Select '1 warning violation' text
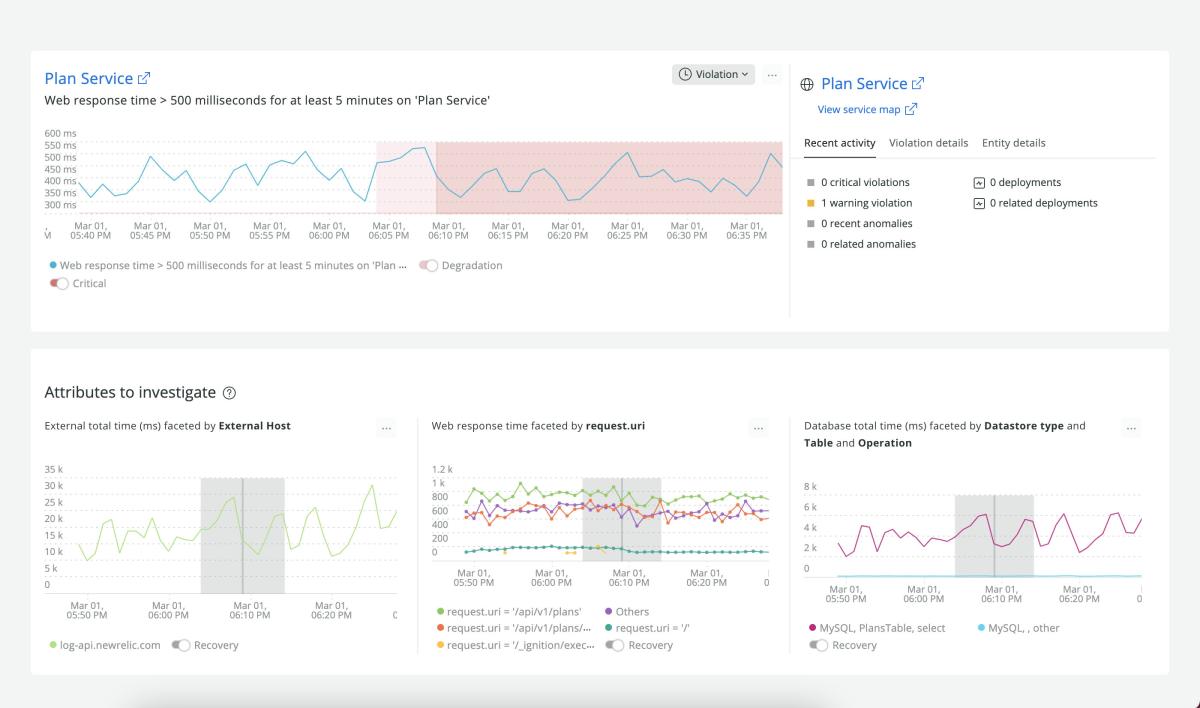The width and height of the screenshot is (1200, 708). (866, 203)
